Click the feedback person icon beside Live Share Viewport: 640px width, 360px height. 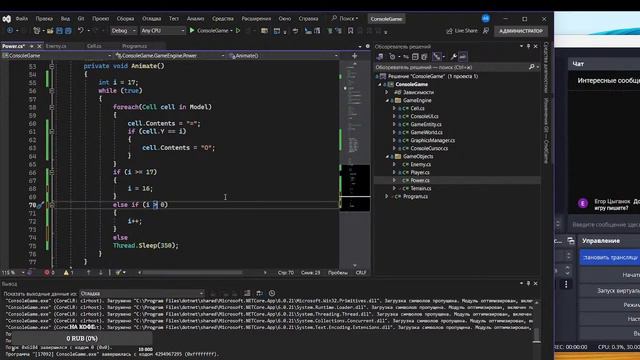point(486,31)
